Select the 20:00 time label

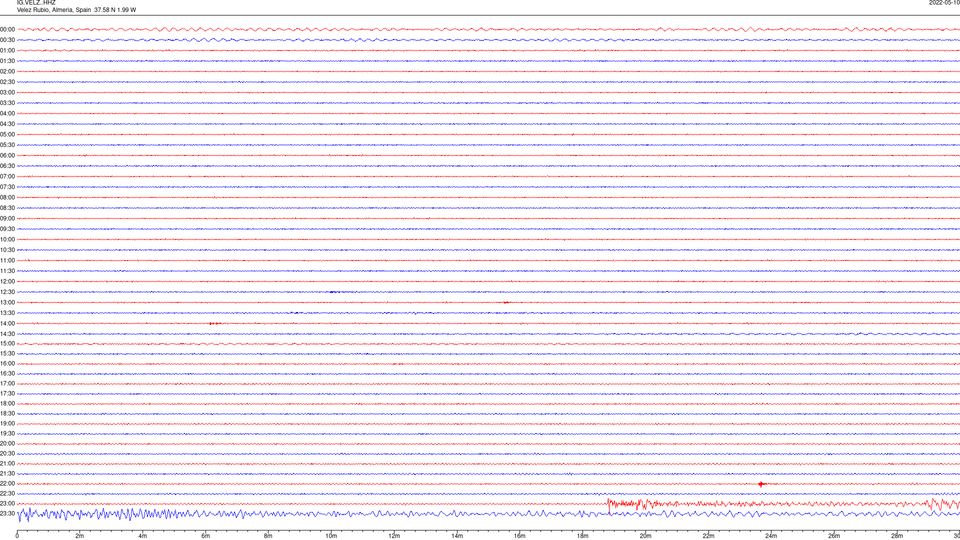(x=7, y=444)
